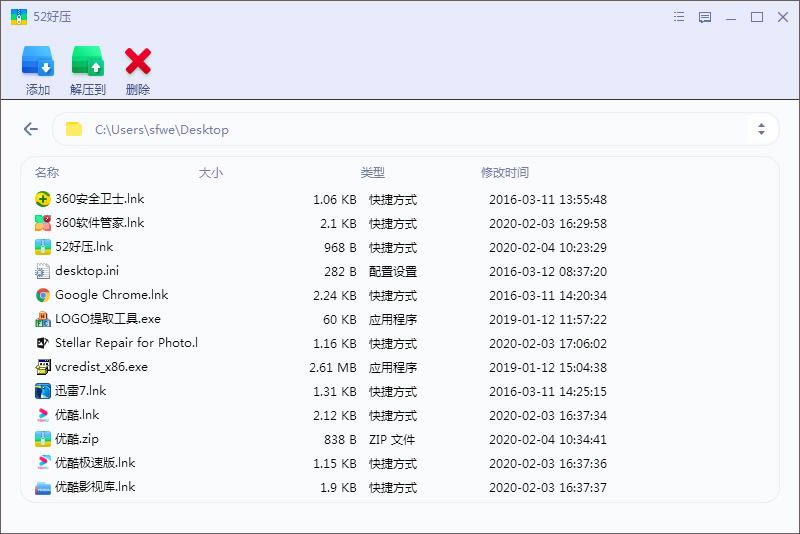Sort by the 修改时间 column header
Image resolution: width=800 pixels, height=534 pixels.
[x=505, y=172]
